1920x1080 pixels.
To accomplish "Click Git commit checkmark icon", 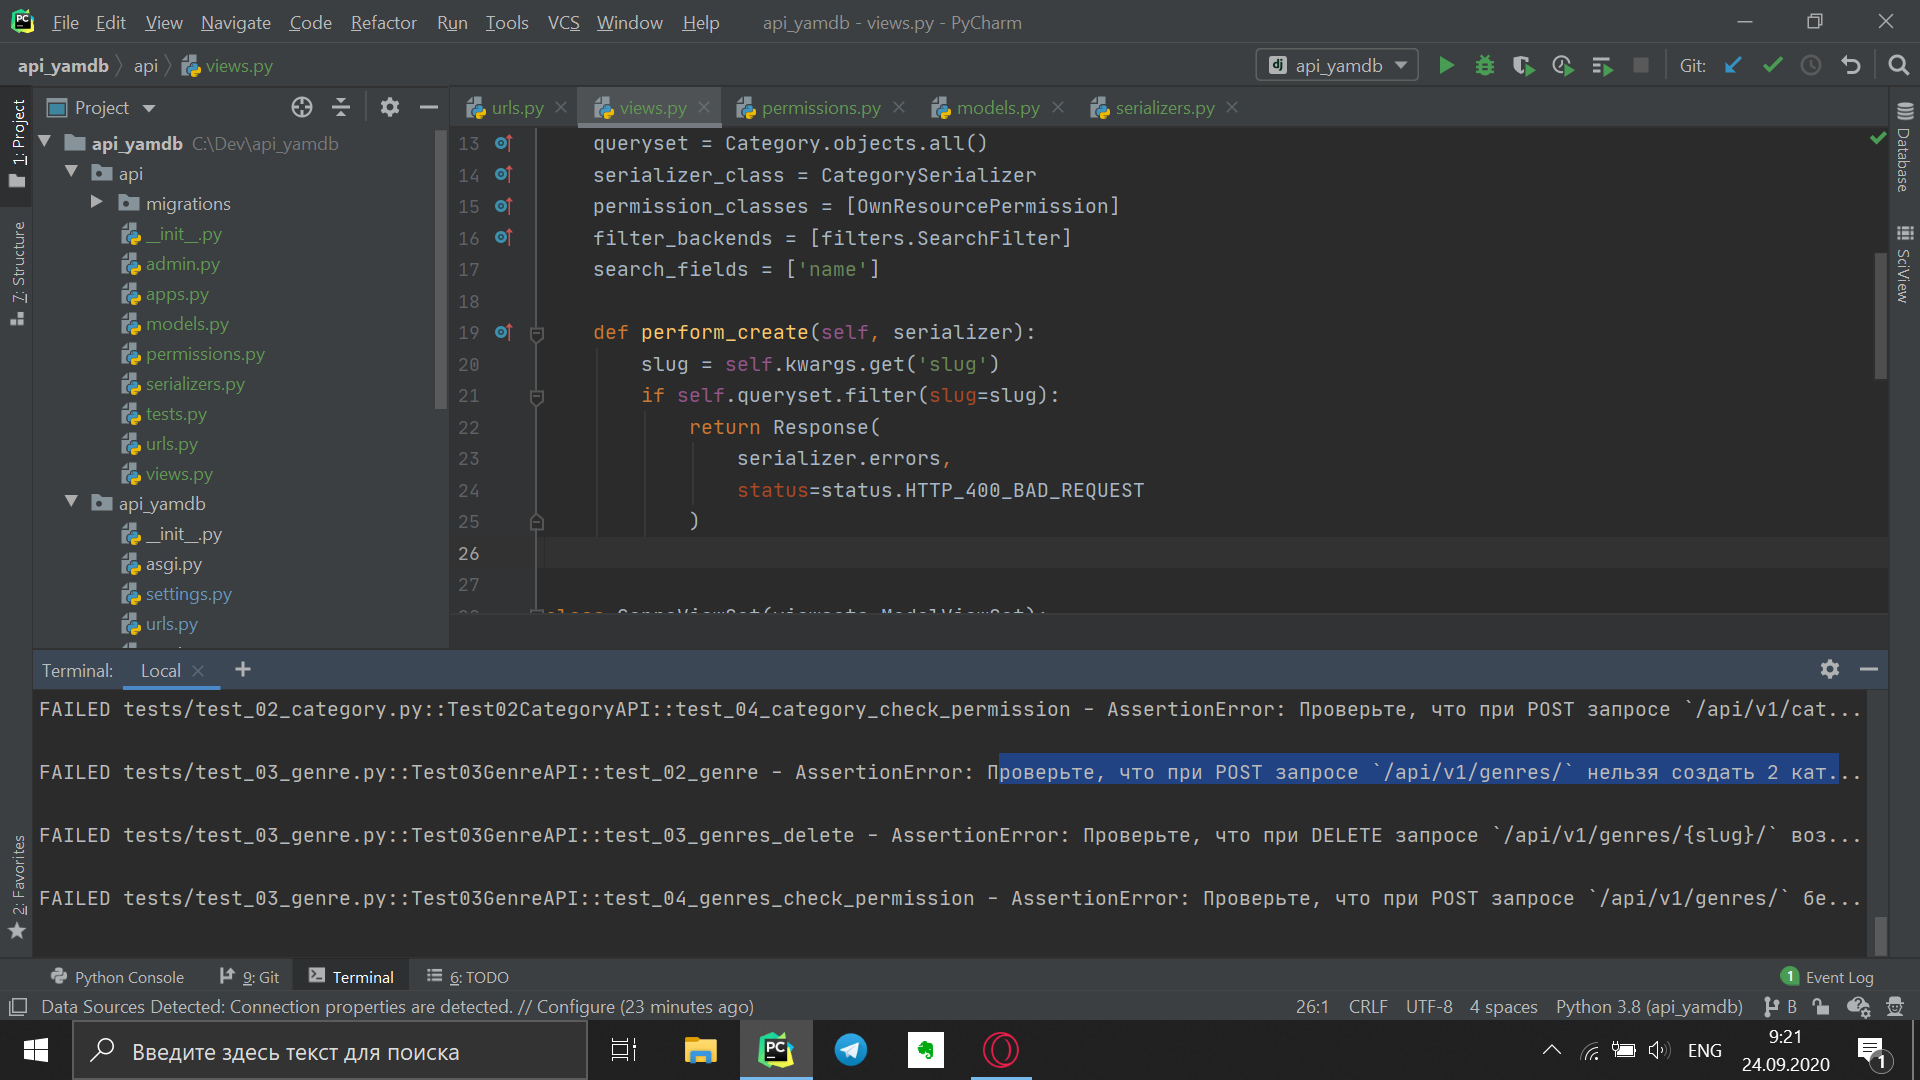I will 1772,66.
